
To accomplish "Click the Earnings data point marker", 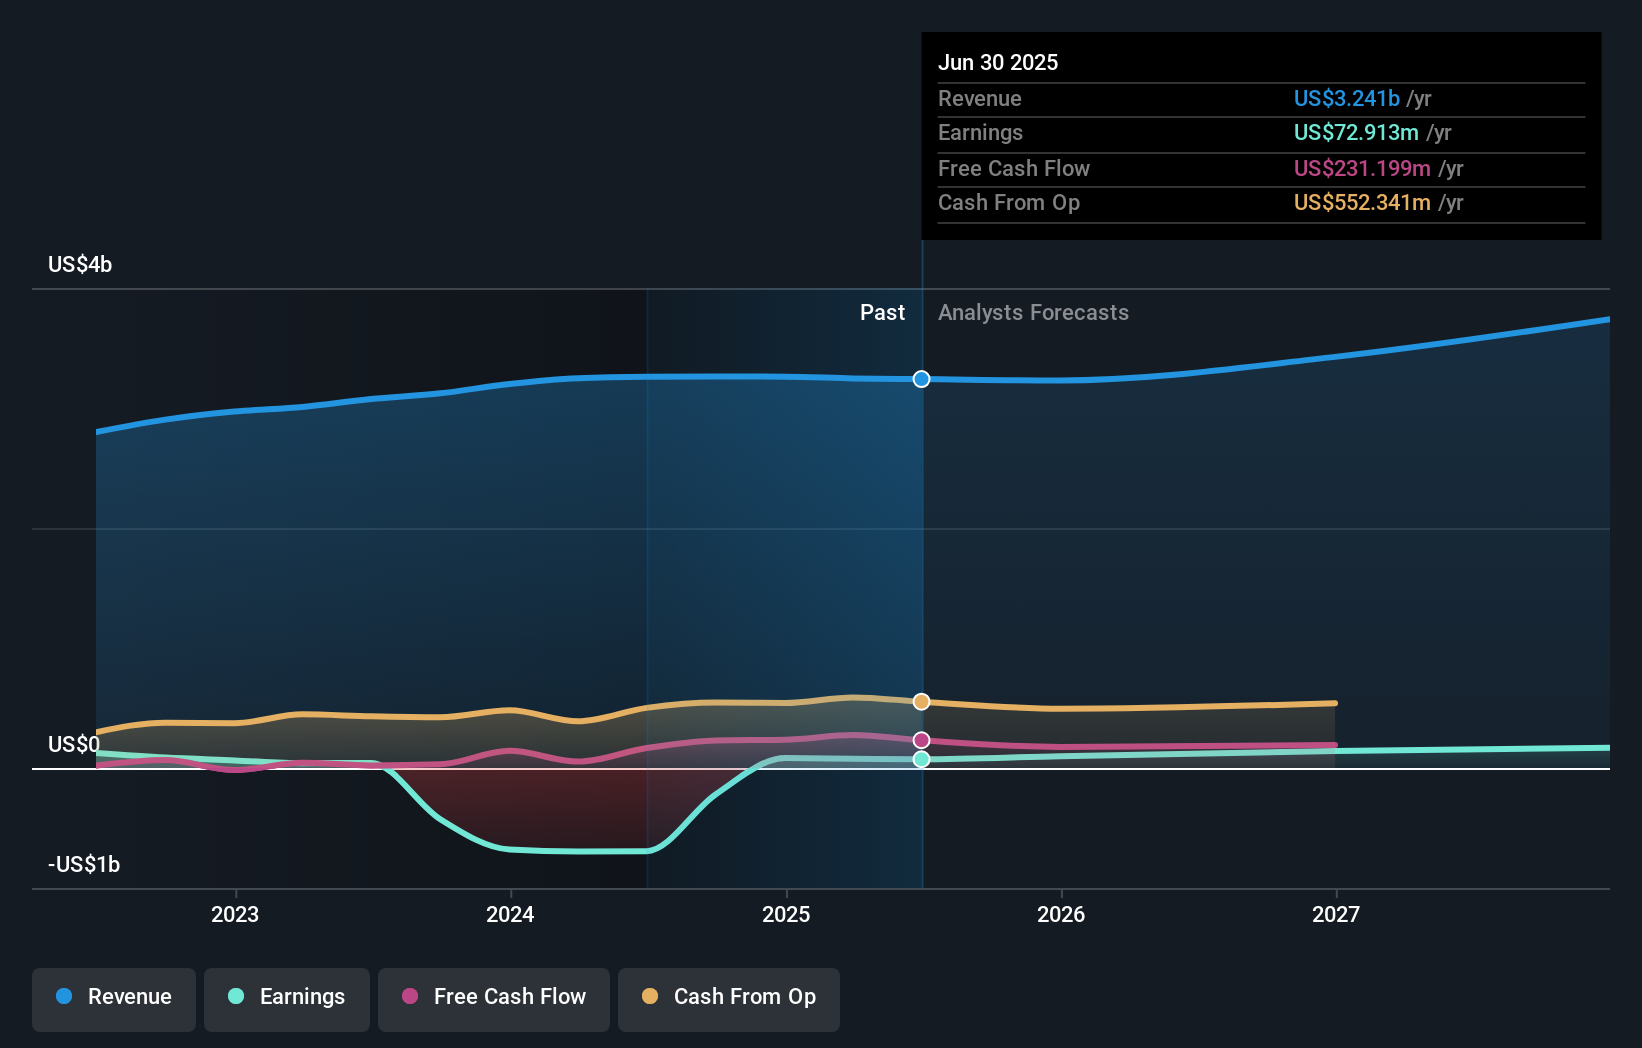I will click(x=922, y=760).
